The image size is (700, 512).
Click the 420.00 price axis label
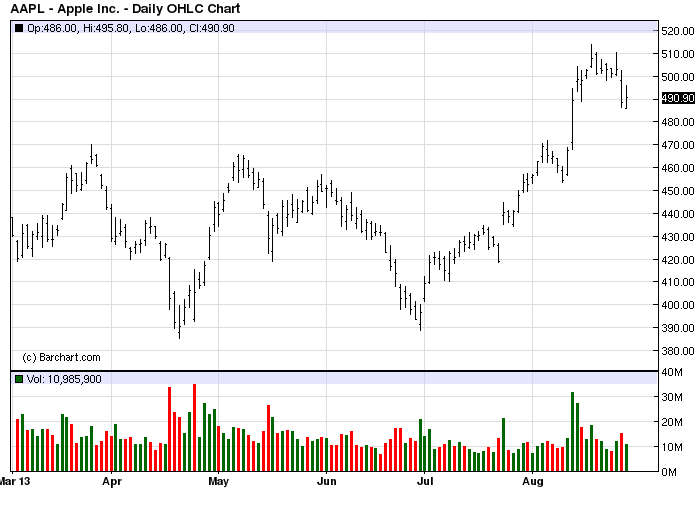click(x=678, y=260)
